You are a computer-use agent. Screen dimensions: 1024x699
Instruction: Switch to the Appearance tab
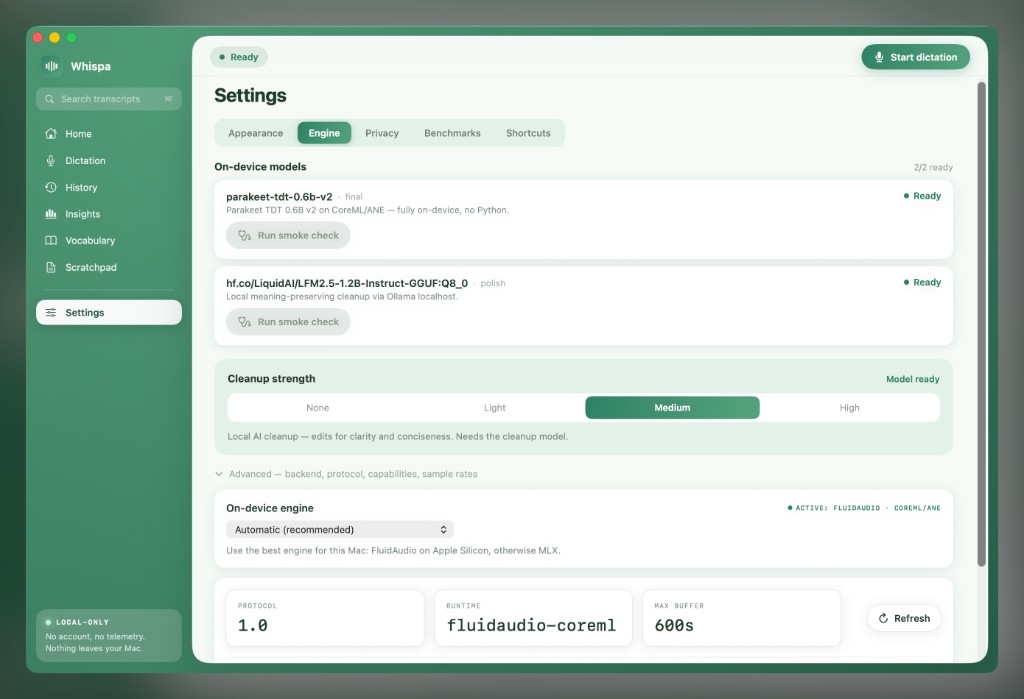pos(255,133)
